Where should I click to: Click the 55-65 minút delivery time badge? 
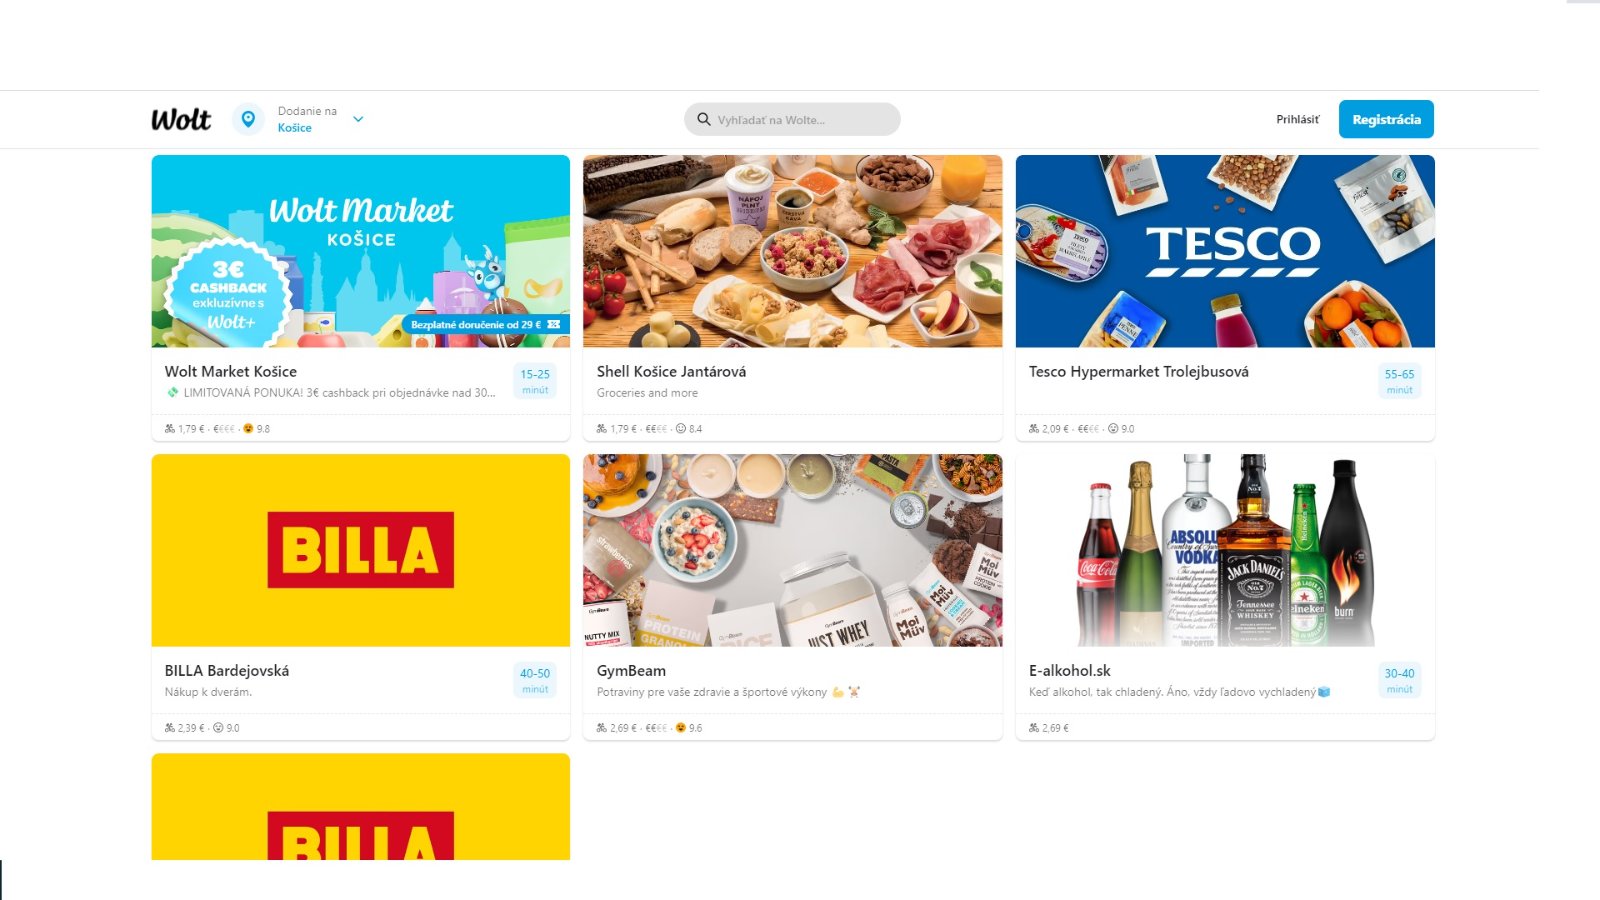coord(1399,381)
